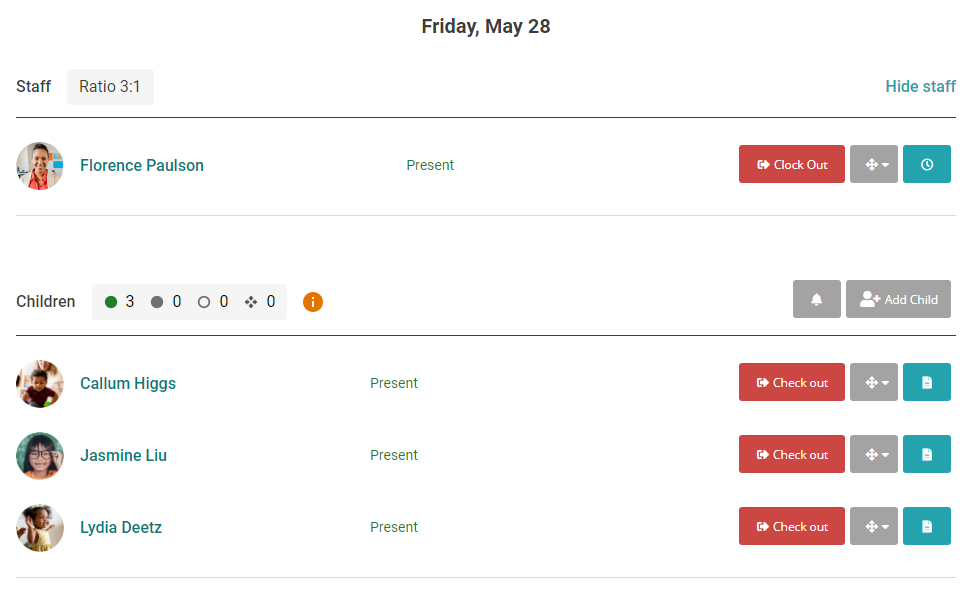Click the green present count indicator

pyautogui.click(x=111, y=302)
